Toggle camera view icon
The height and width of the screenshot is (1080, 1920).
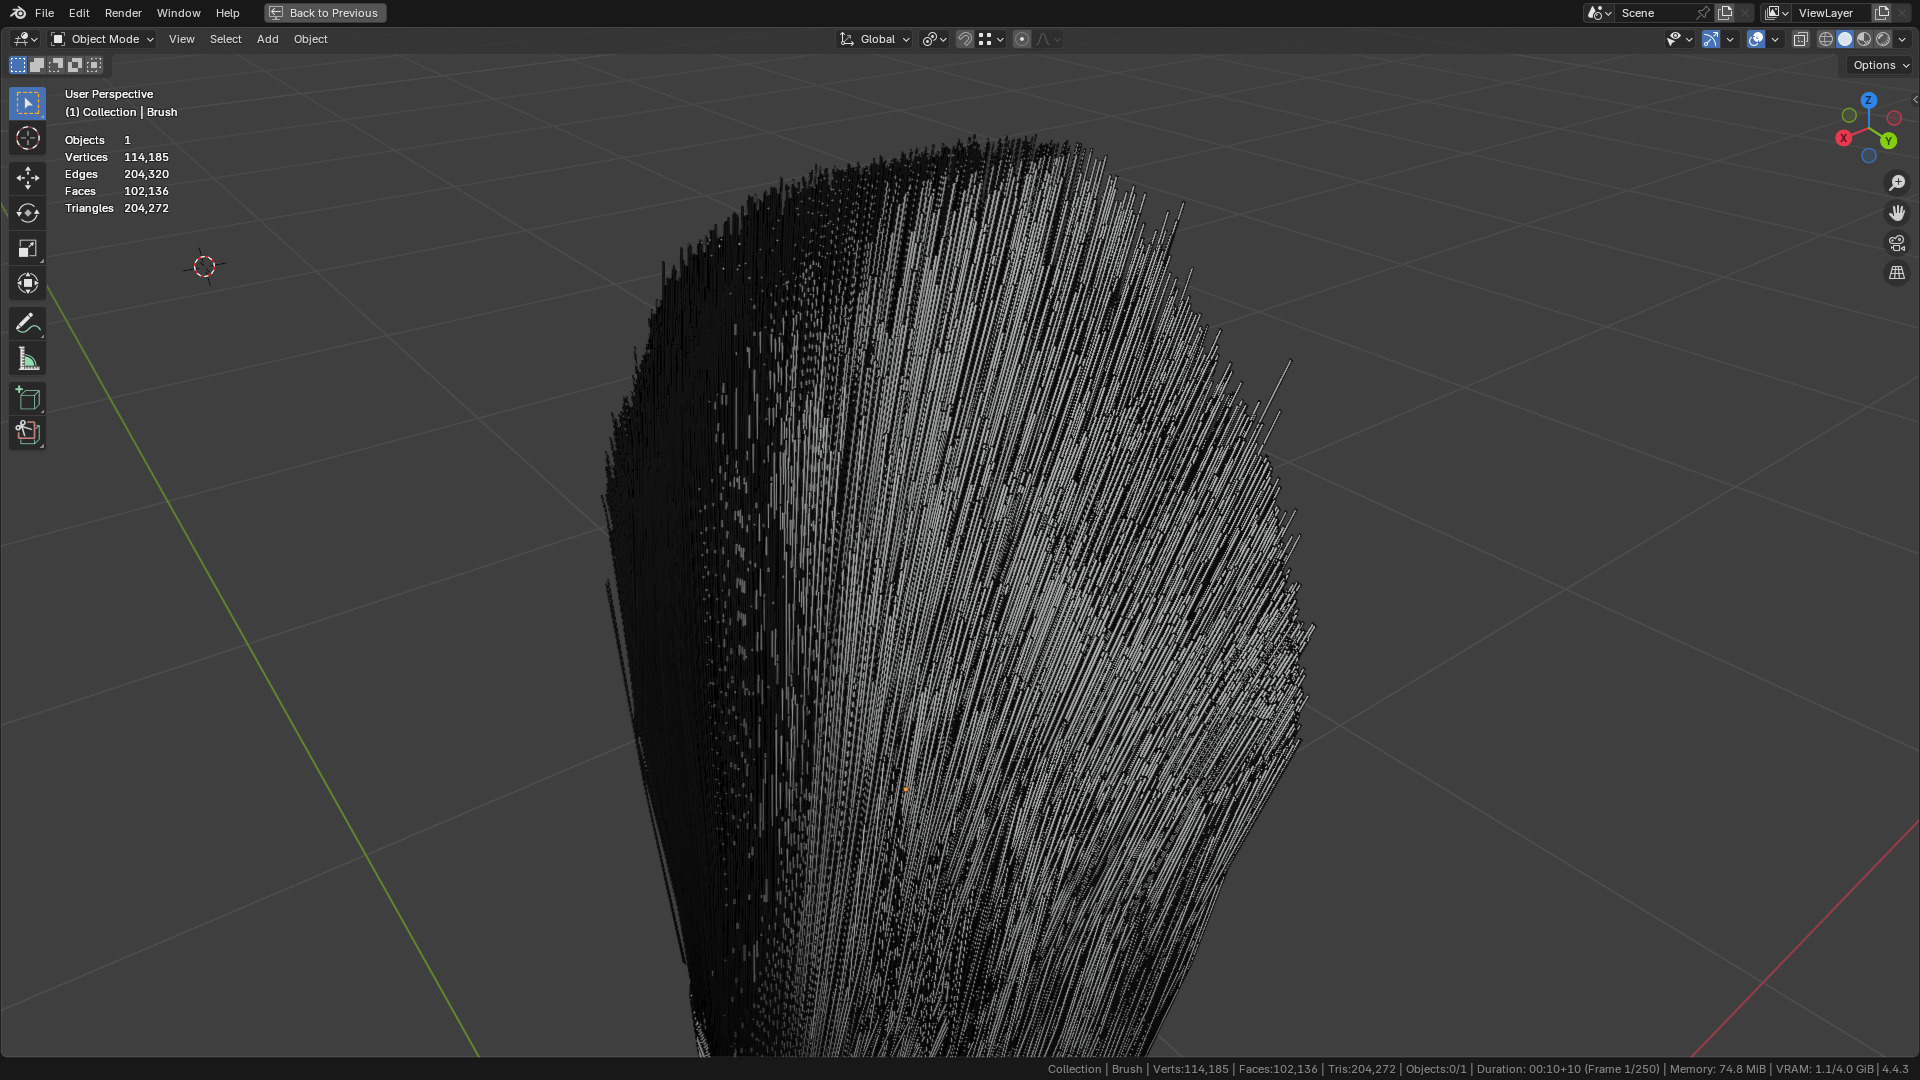click(x=1897, y=243)
